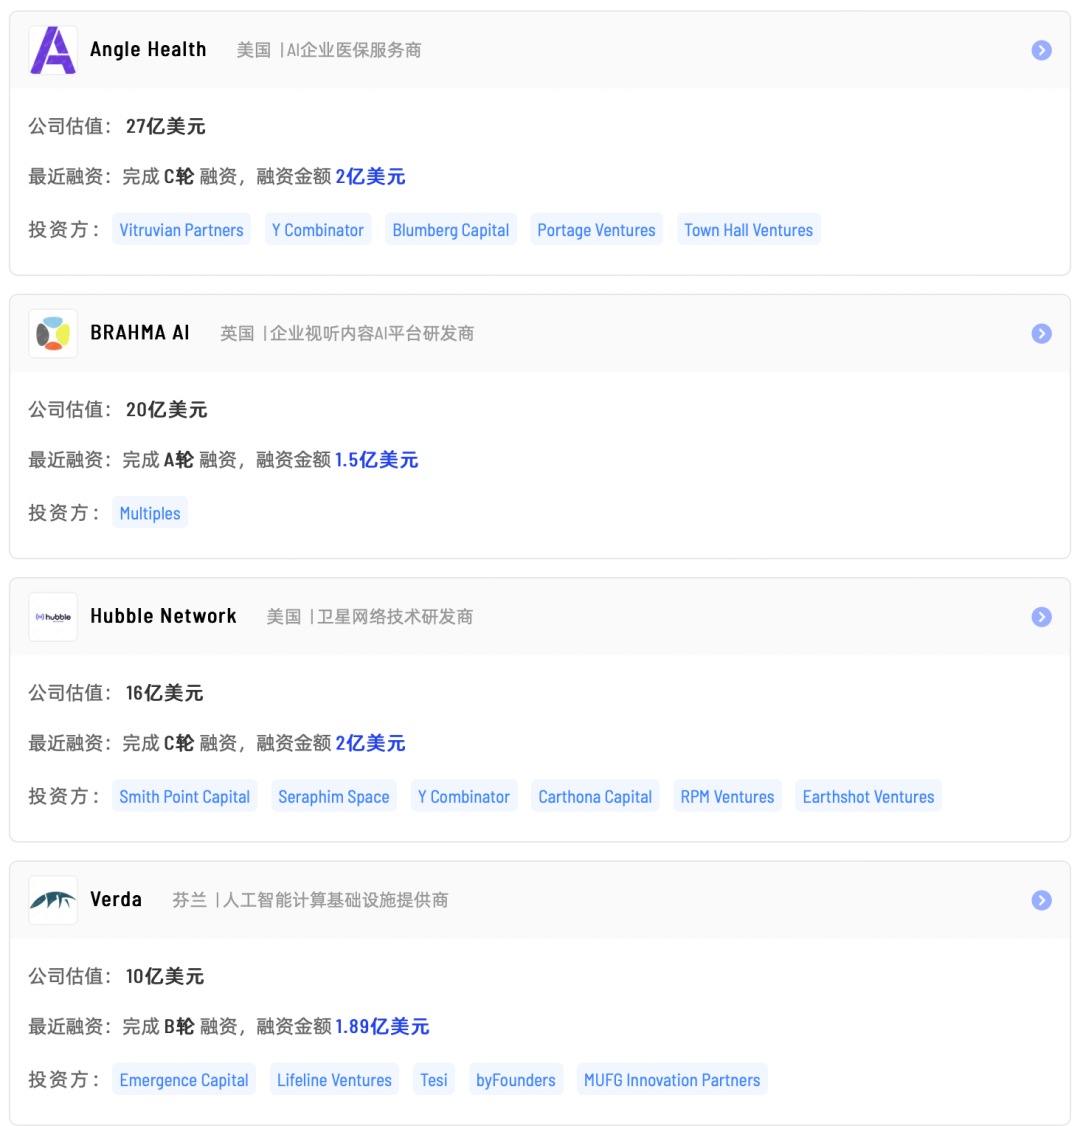Open MUFG Innovation Partners investor tag
This screenshot has width=1080, height=1126.
click(672, 1079)
